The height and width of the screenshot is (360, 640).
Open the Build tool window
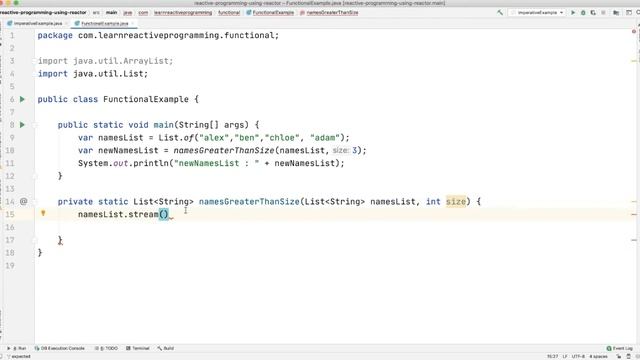166,348
